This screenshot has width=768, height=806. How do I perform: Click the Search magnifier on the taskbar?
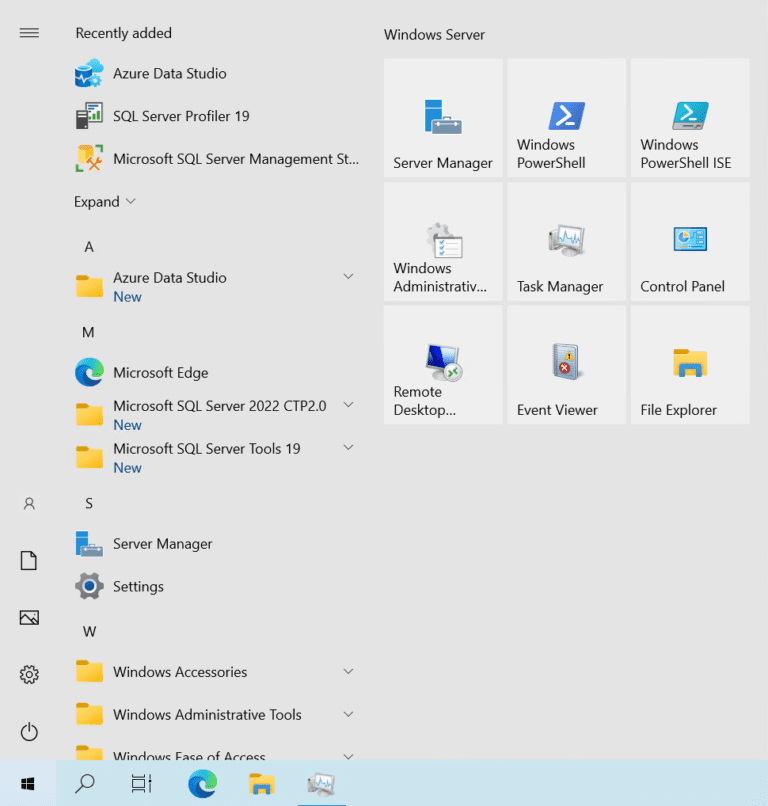(85, 783)
